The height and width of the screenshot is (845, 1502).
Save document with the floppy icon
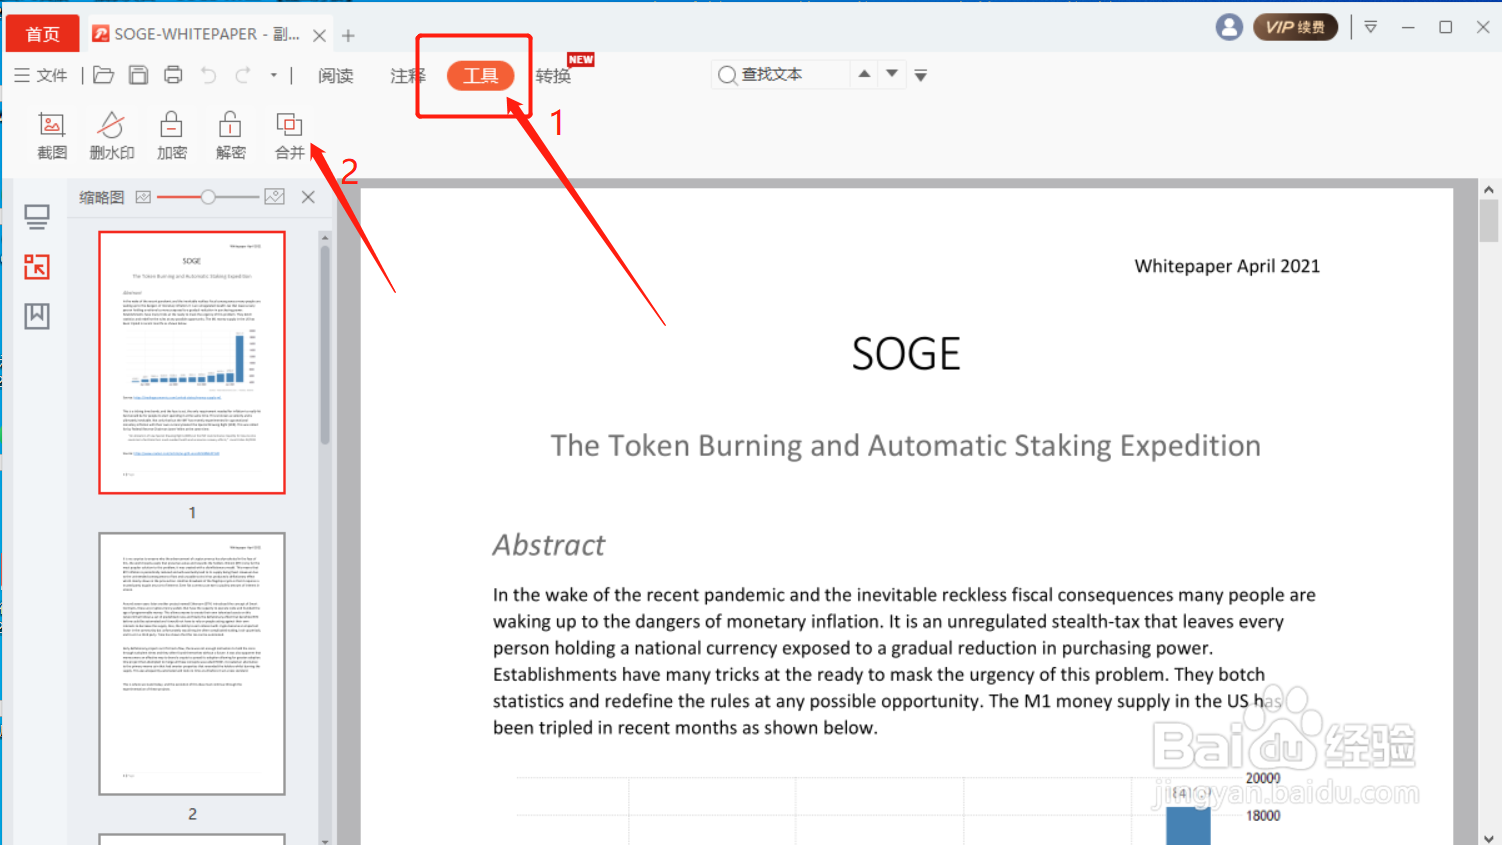coord(138,75)
